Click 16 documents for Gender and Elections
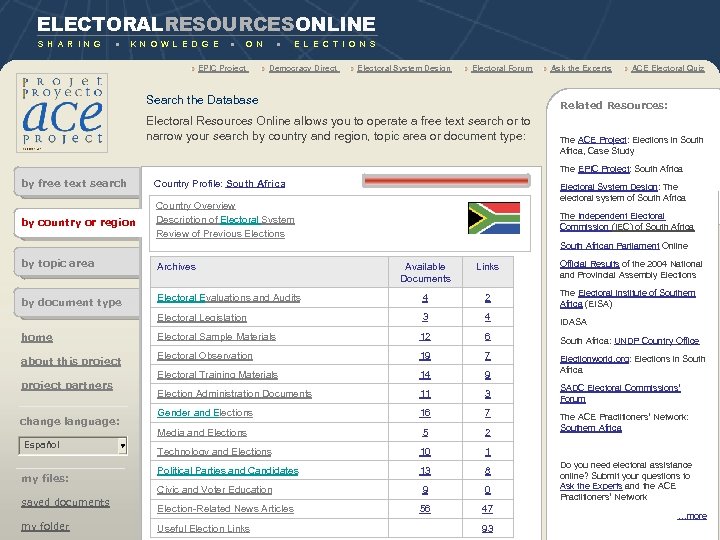This screenshot has width=720, height=540. click(425, 413)
